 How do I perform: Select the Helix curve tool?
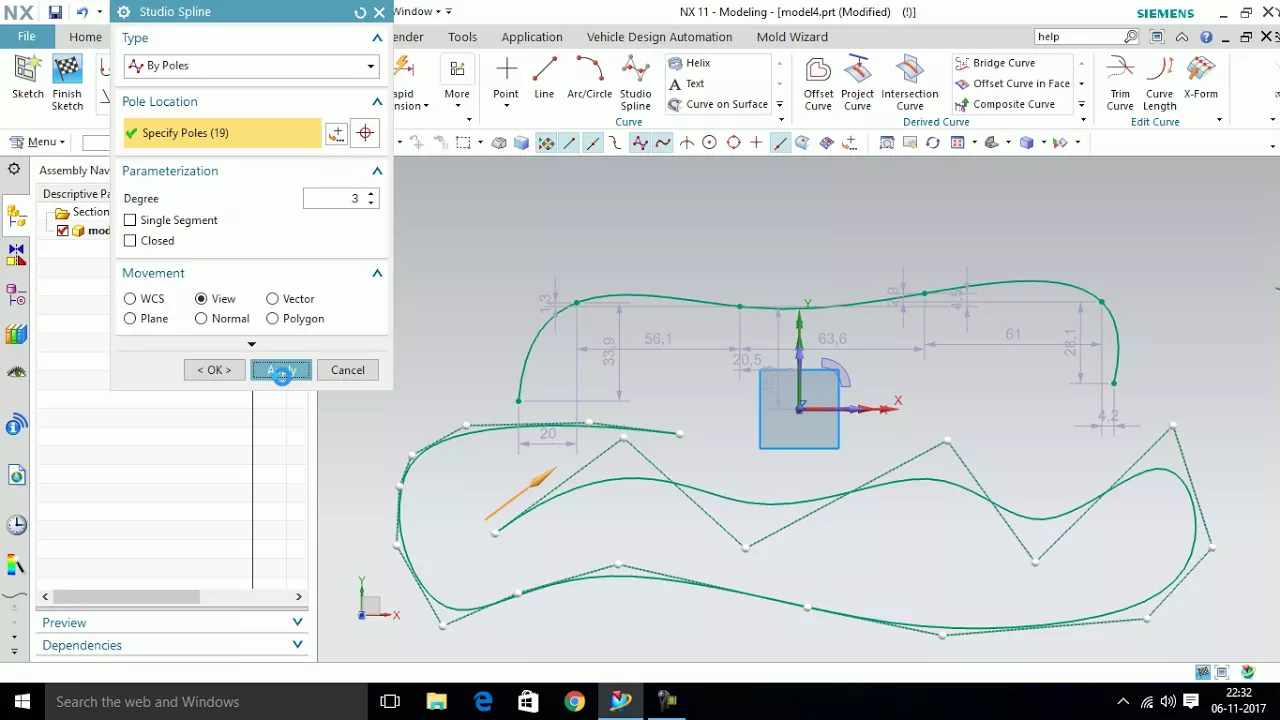point(689,63)
